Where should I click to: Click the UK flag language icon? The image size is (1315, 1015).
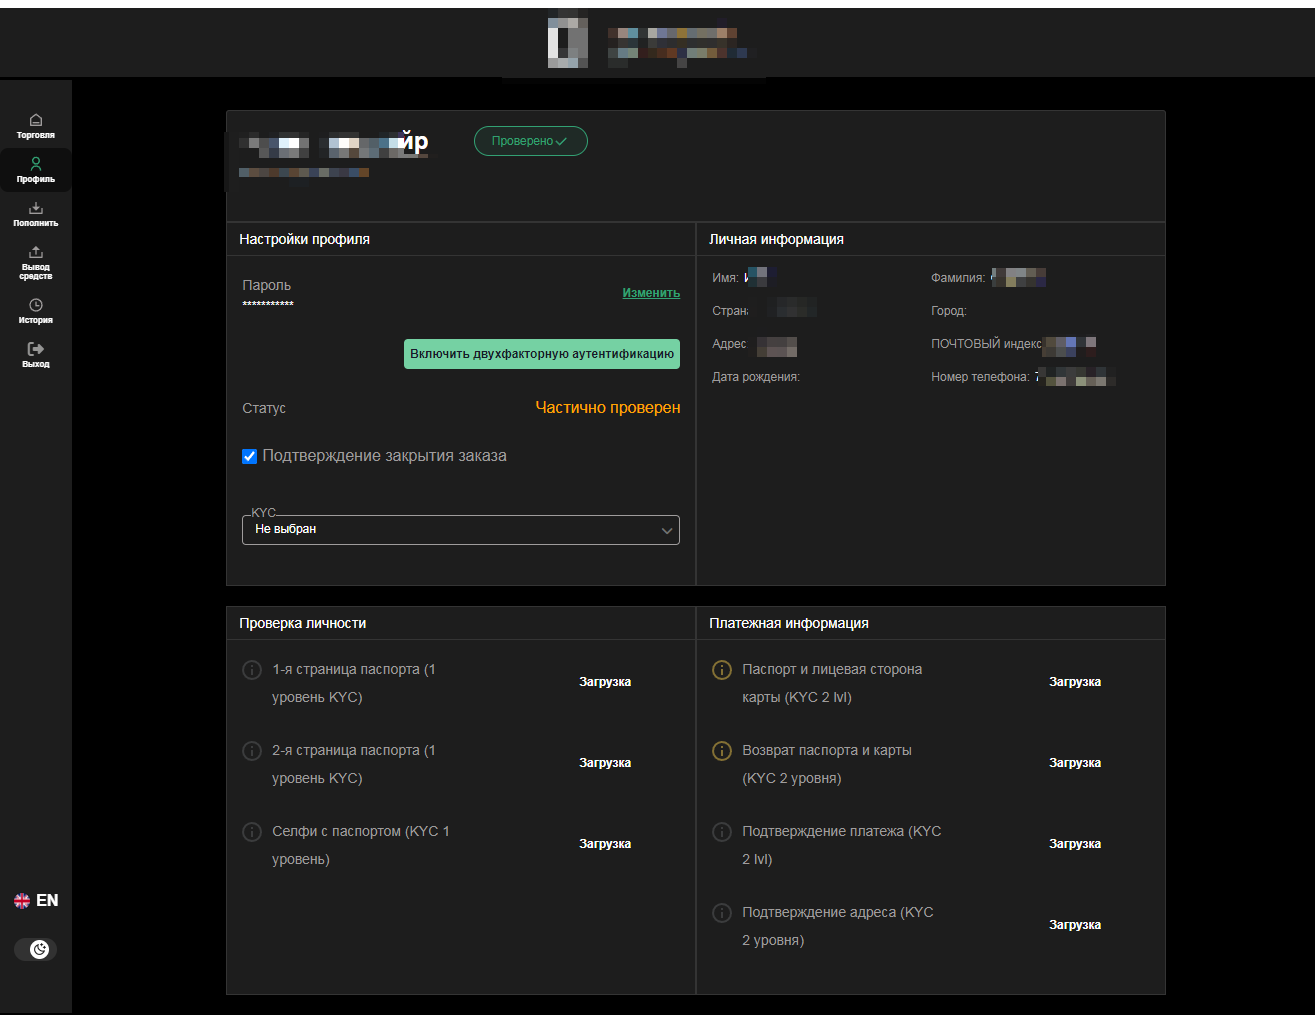[x=22, y=901]
